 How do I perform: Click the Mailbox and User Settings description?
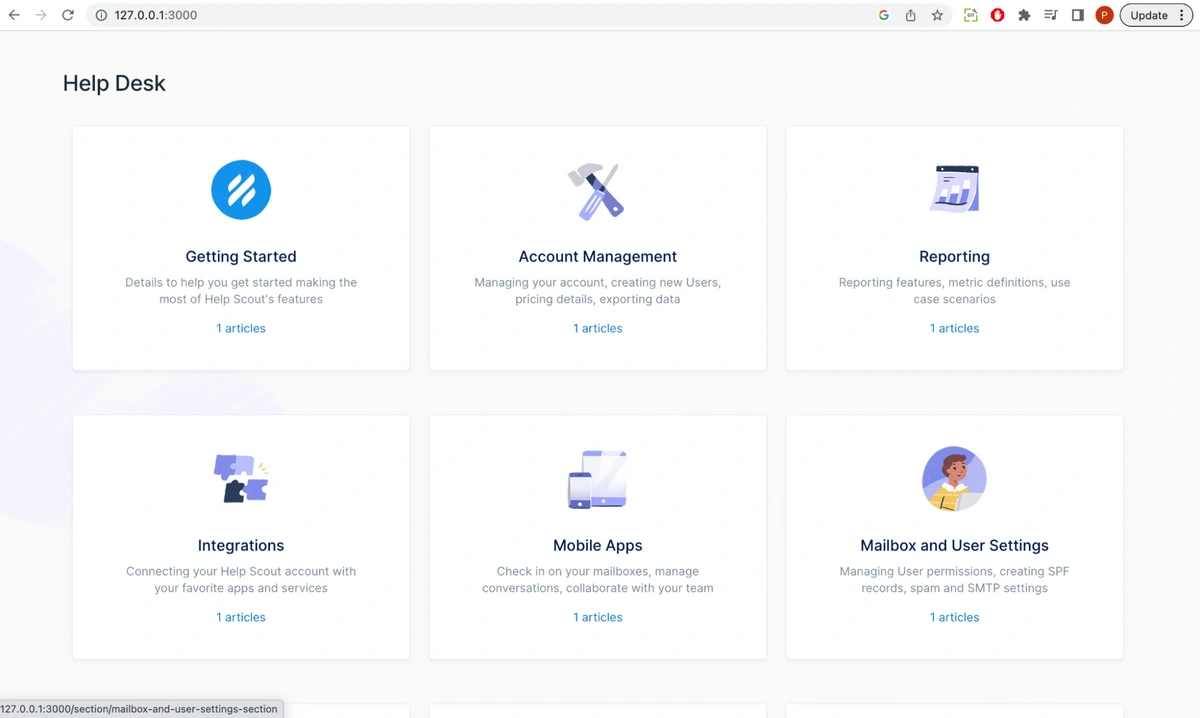click(x=954, y=579)
